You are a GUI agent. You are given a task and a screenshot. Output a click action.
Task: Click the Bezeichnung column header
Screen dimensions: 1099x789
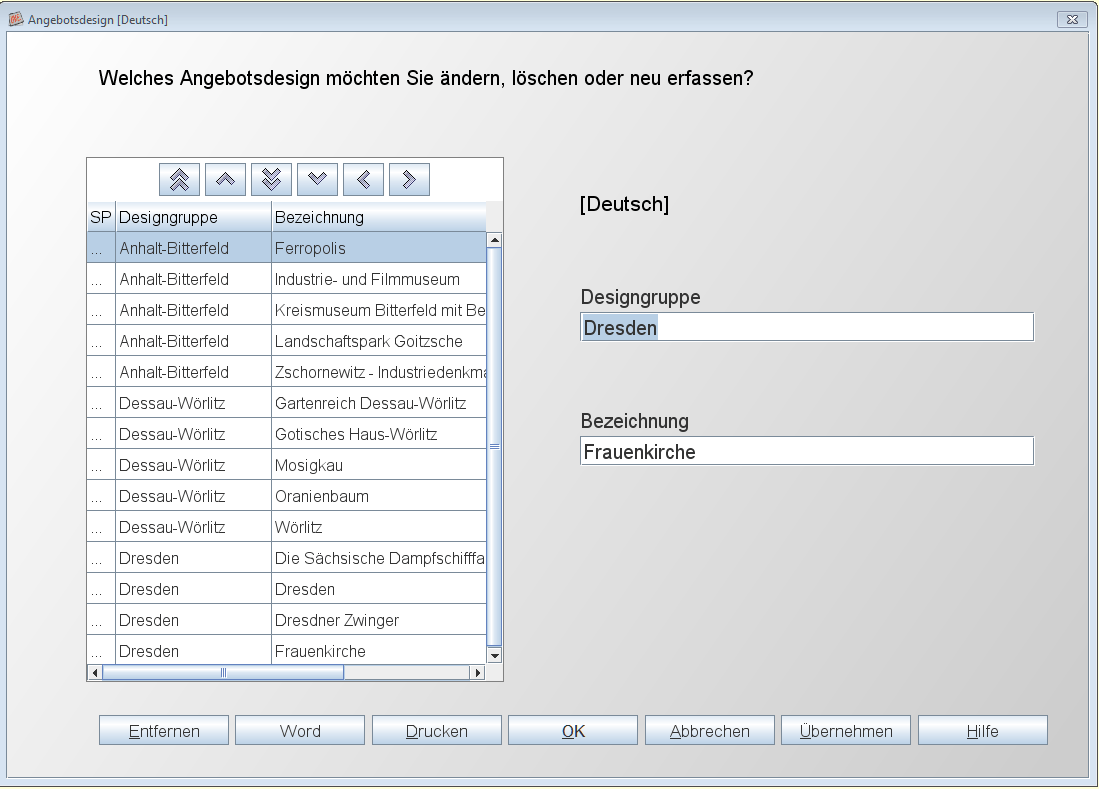click(x=378, y=217)
